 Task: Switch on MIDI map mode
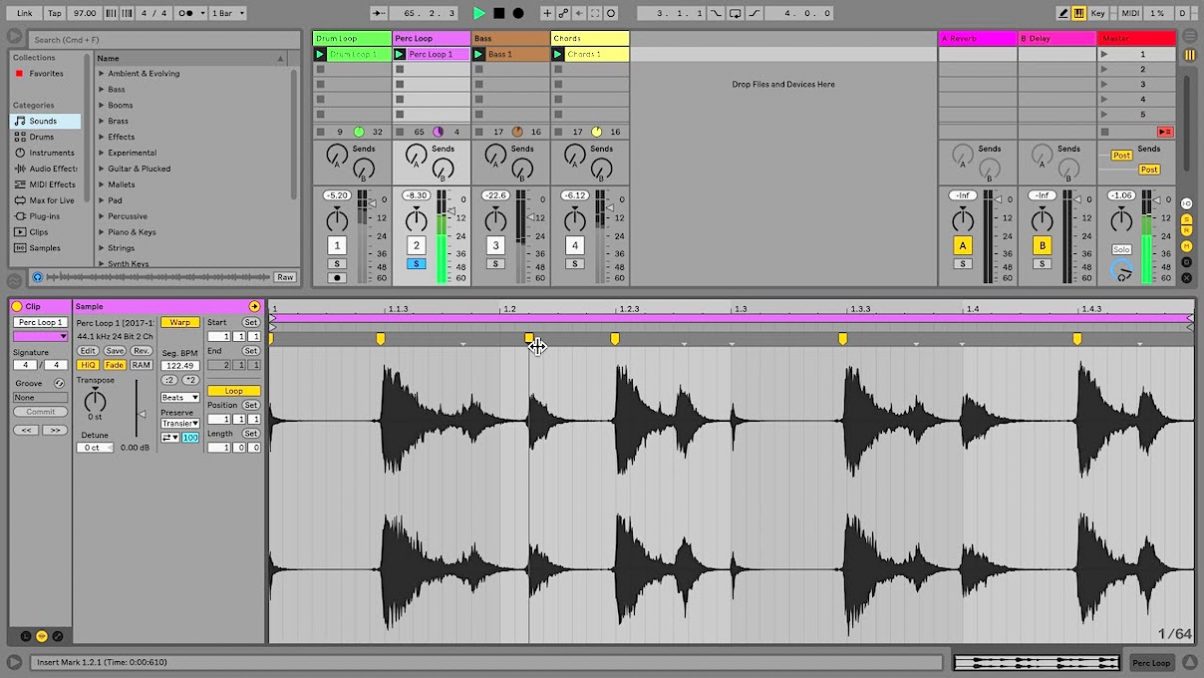(1130, 13)
